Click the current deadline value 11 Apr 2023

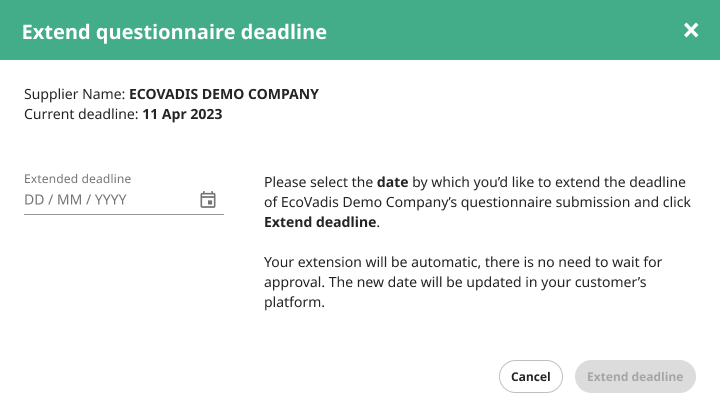tap(182, 114)
